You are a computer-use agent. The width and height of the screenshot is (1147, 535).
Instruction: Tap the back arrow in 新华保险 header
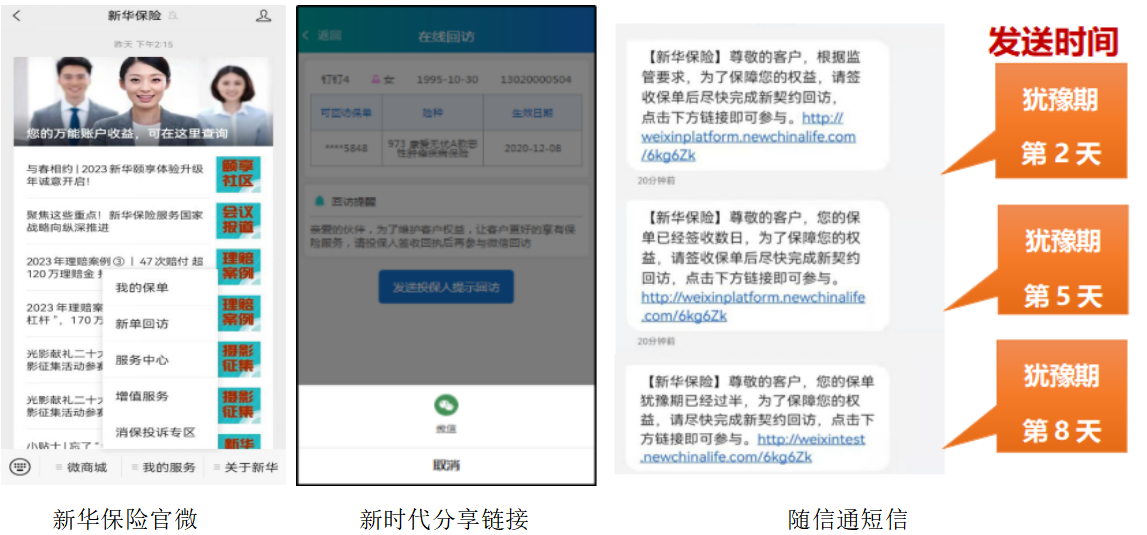point(17,15)
